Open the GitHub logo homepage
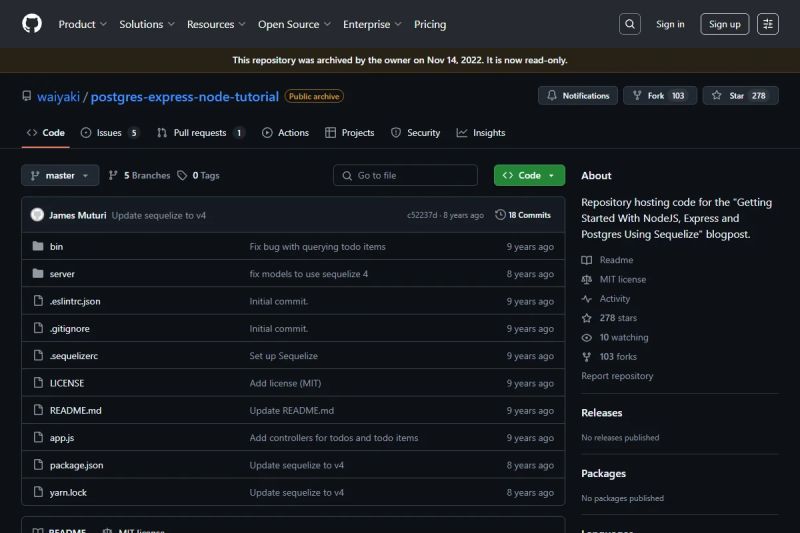The image size is (800, 533). pos(32,23)
